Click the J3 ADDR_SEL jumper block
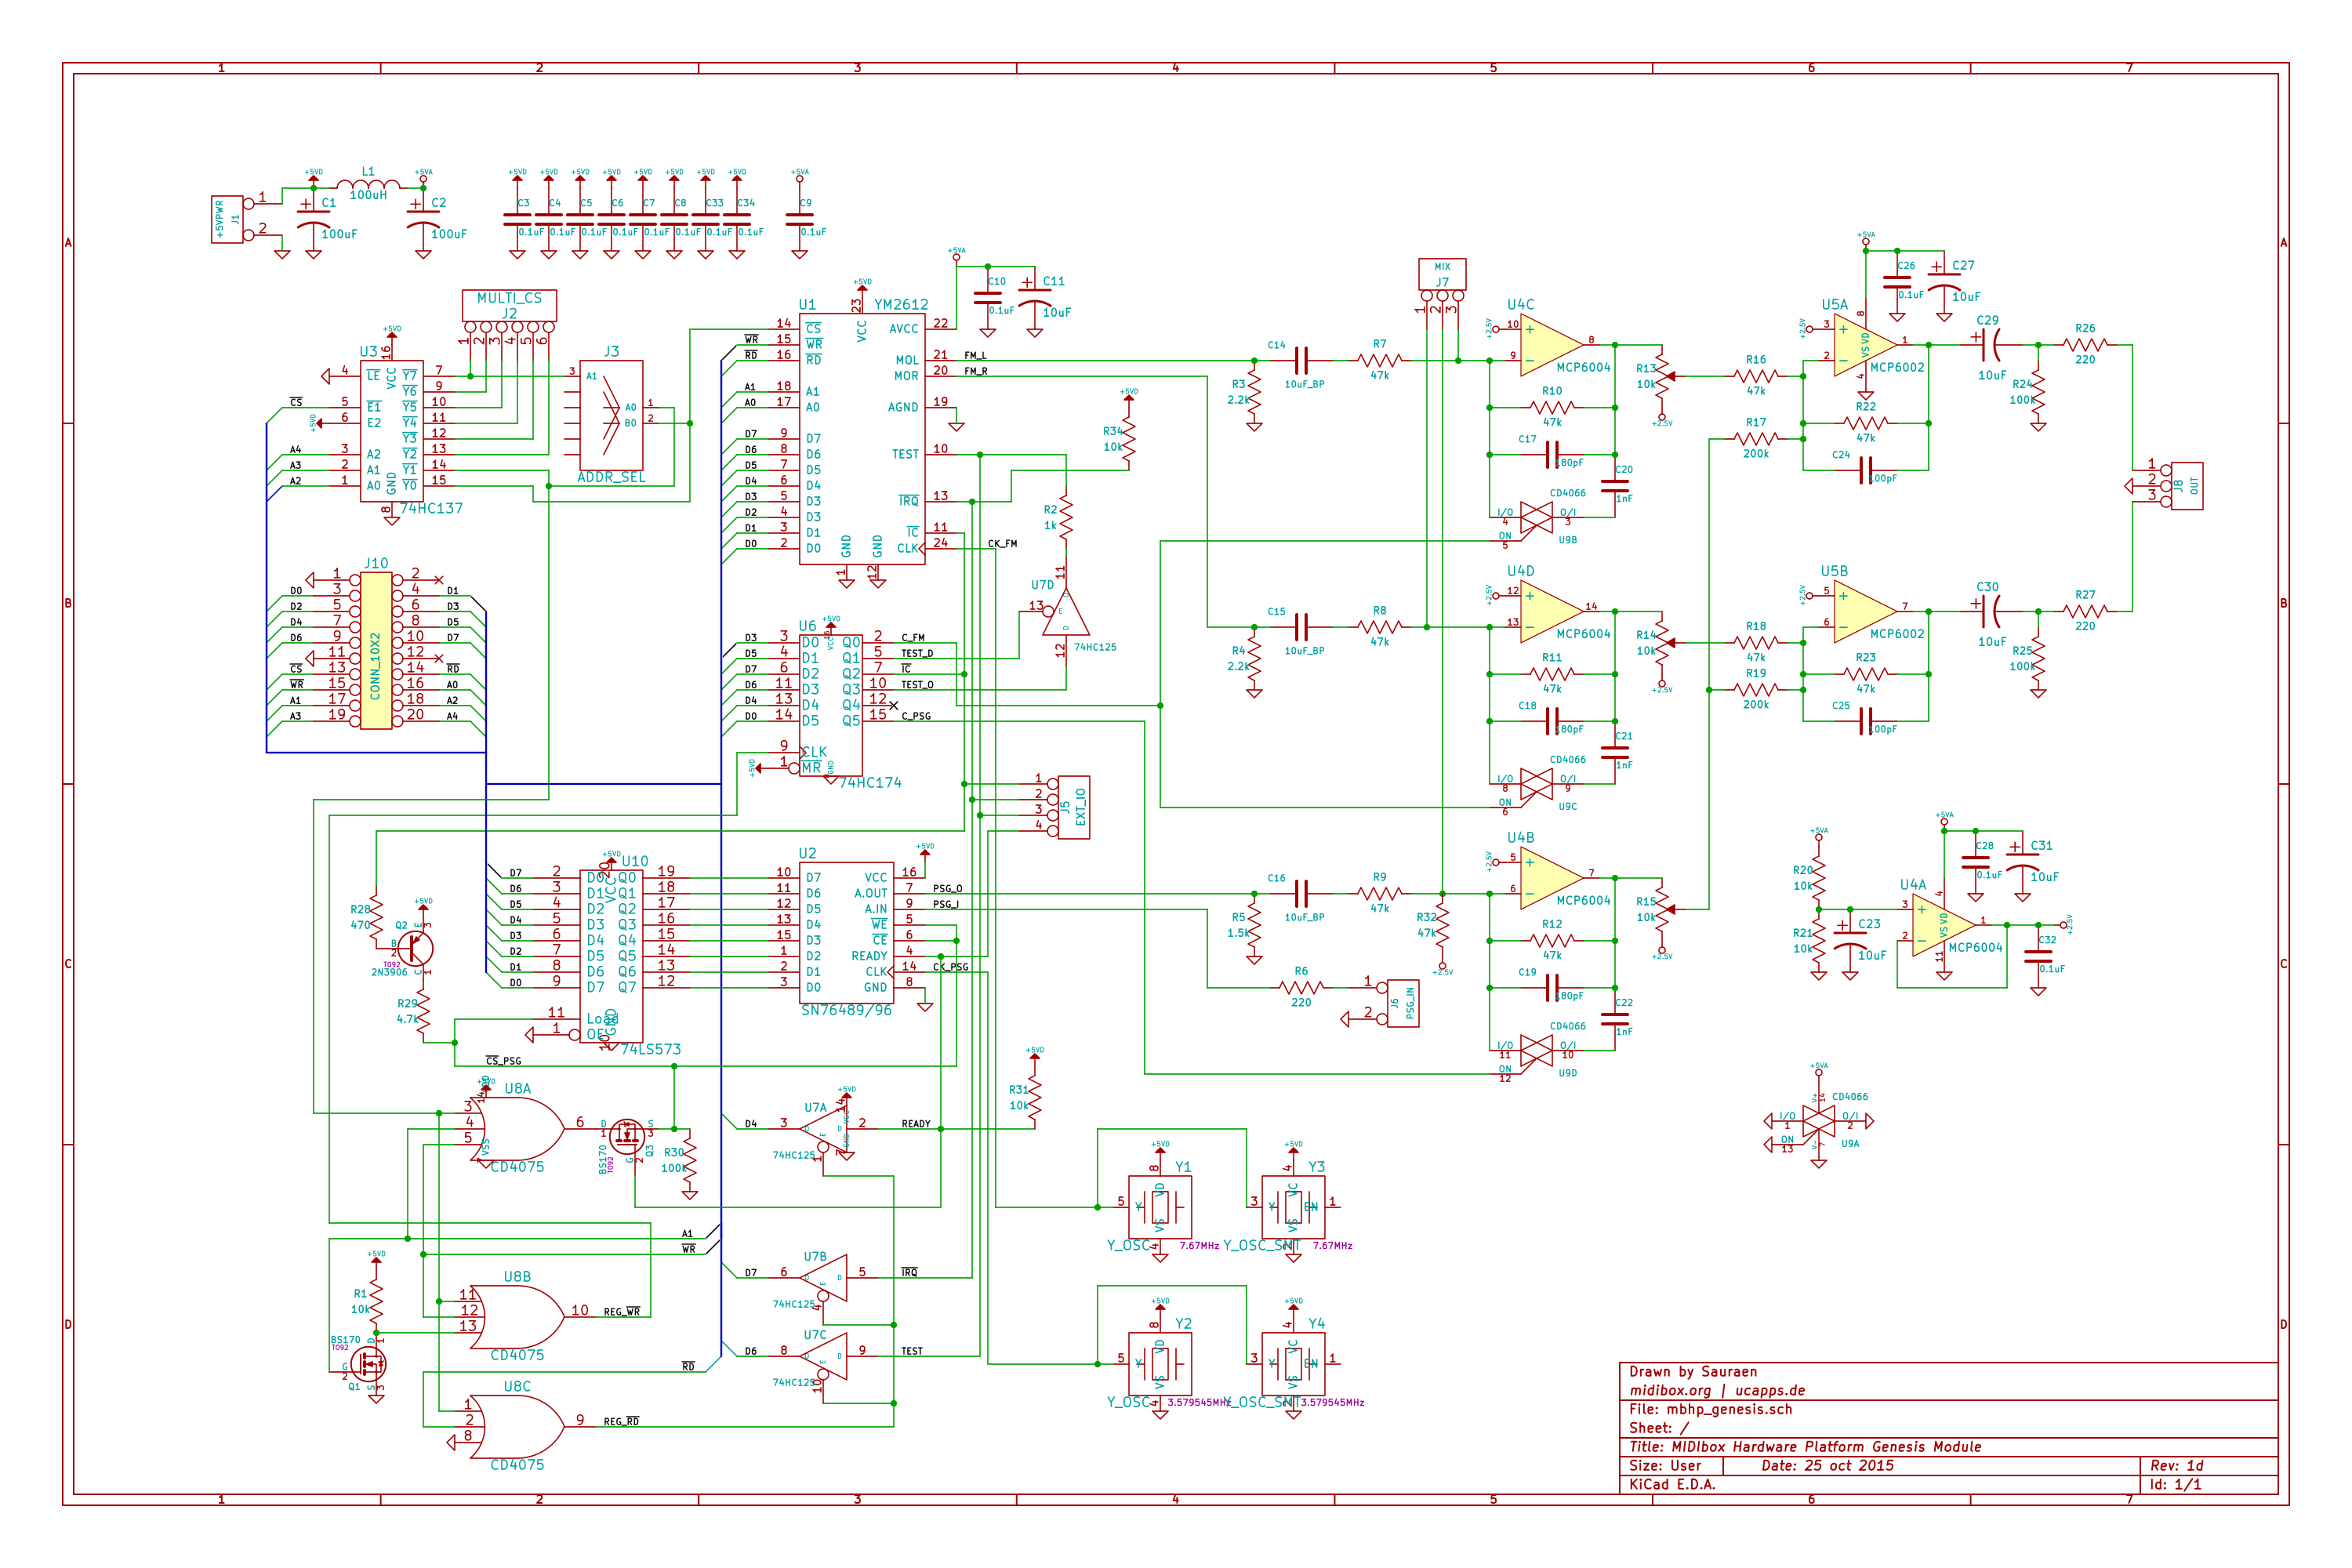The width and height of the screenshot is (2352, 1568). click(x=611, y=415)
